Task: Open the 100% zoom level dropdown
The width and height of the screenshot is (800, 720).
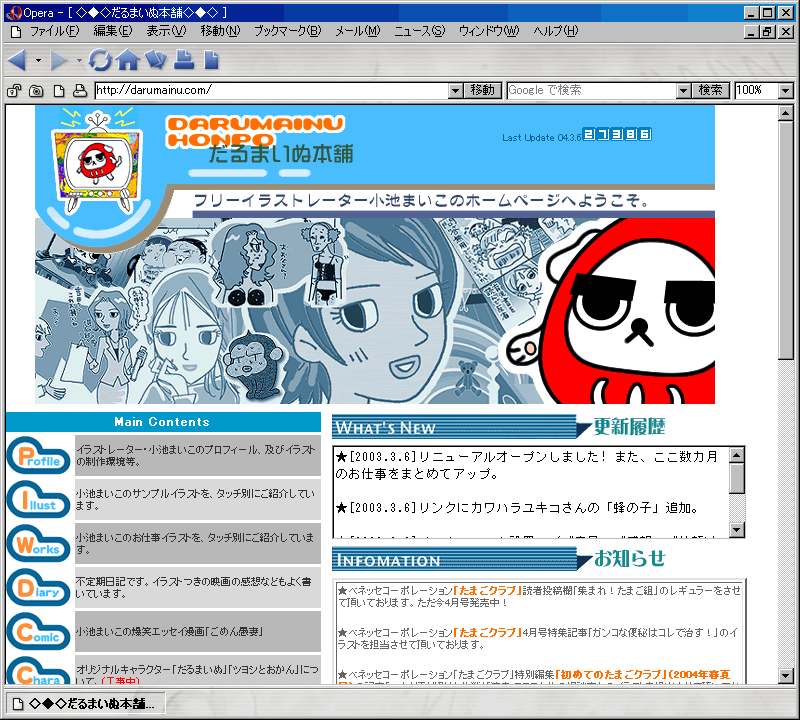Action: 786,91
